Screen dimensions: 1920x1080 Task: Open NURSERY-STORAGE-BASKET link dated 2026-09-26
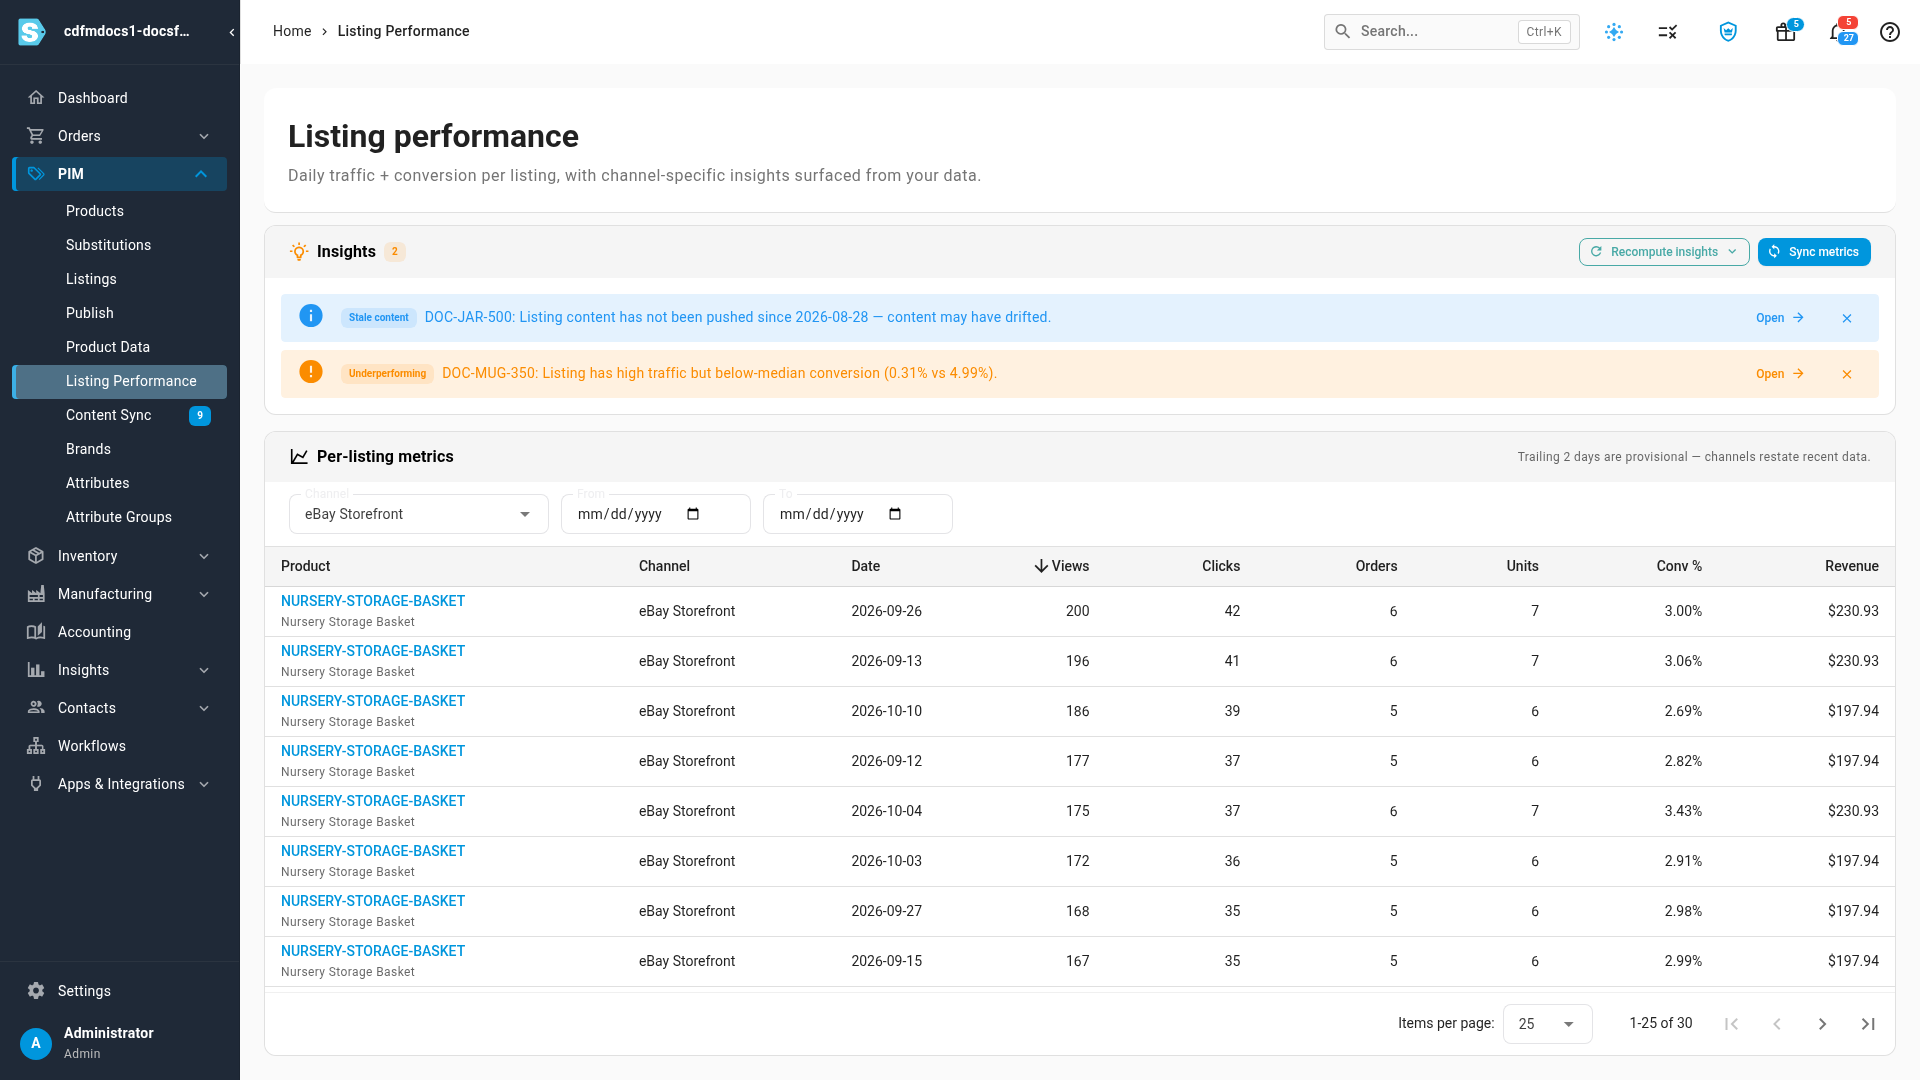click(373, 601)
